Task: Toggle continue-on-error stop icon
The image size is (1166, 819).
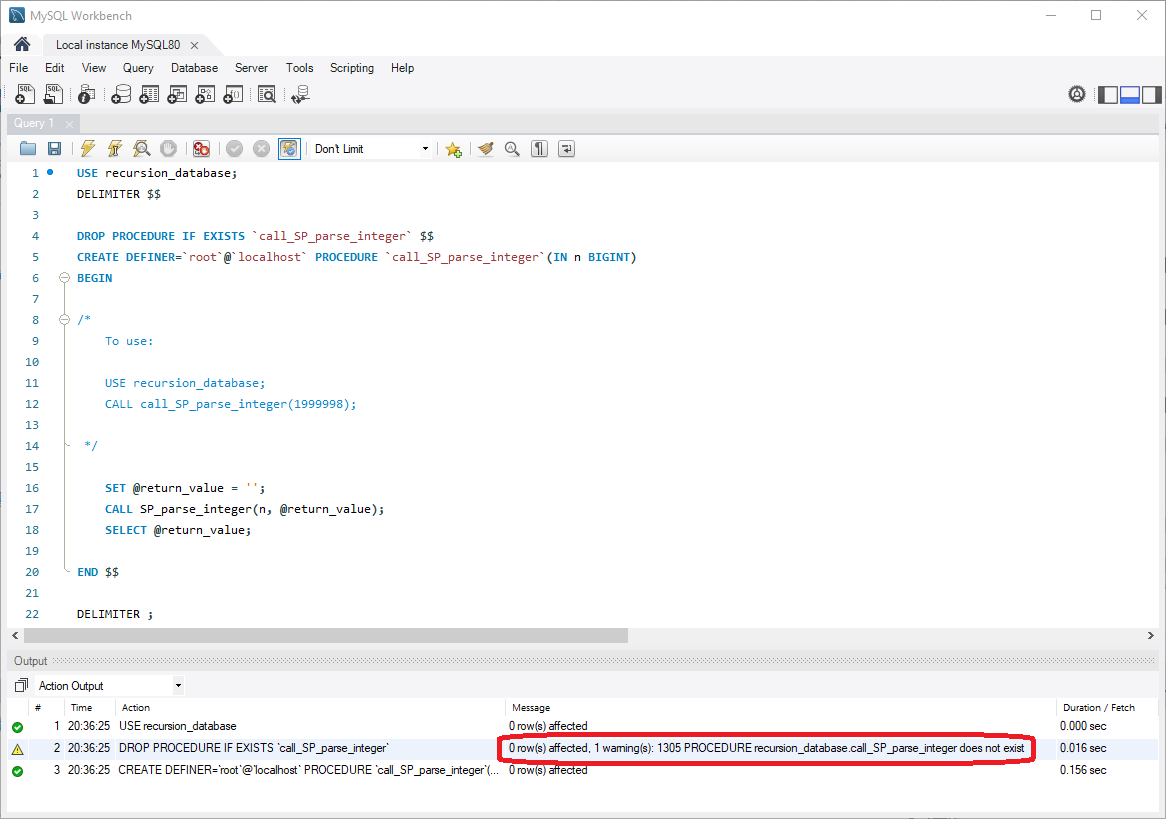Action: pos(201,149)
